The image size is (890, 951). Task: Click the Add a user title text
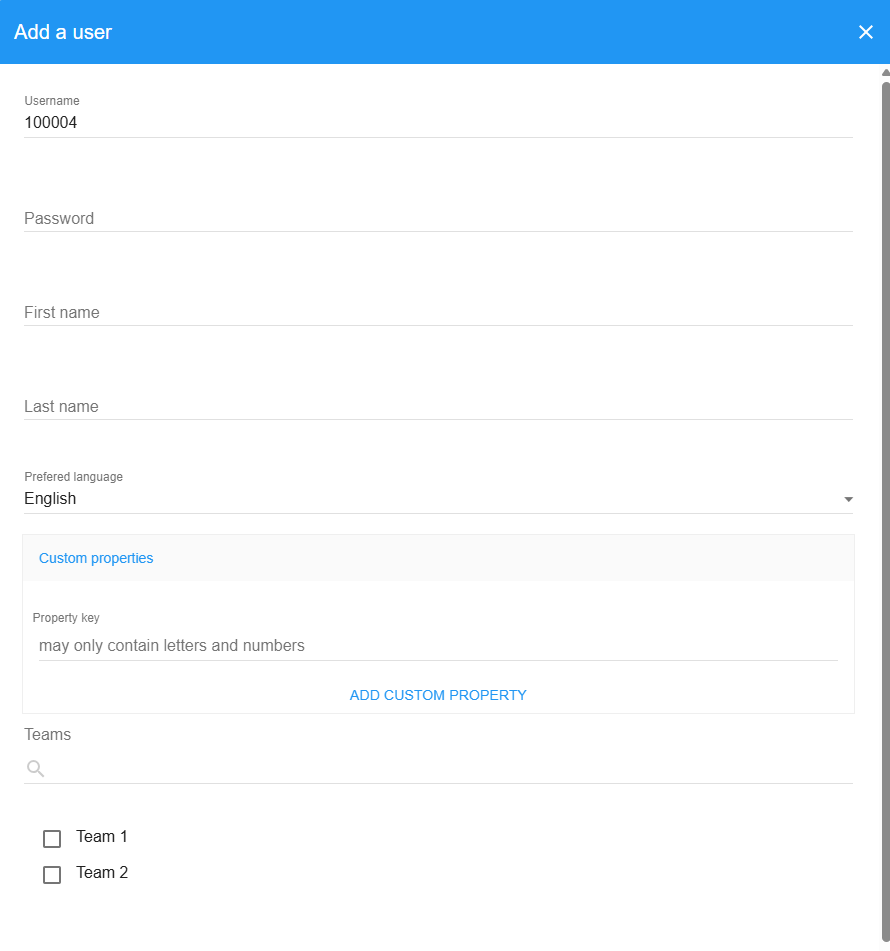pyautogui.click(x=63, y=32)
